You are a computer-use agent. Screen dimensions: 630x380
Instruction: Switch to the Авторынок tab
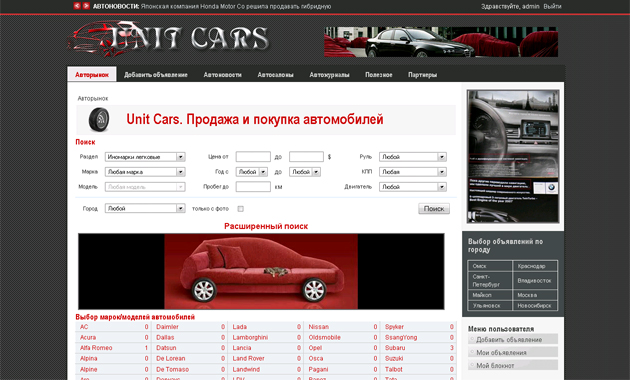tap(92, 75)
